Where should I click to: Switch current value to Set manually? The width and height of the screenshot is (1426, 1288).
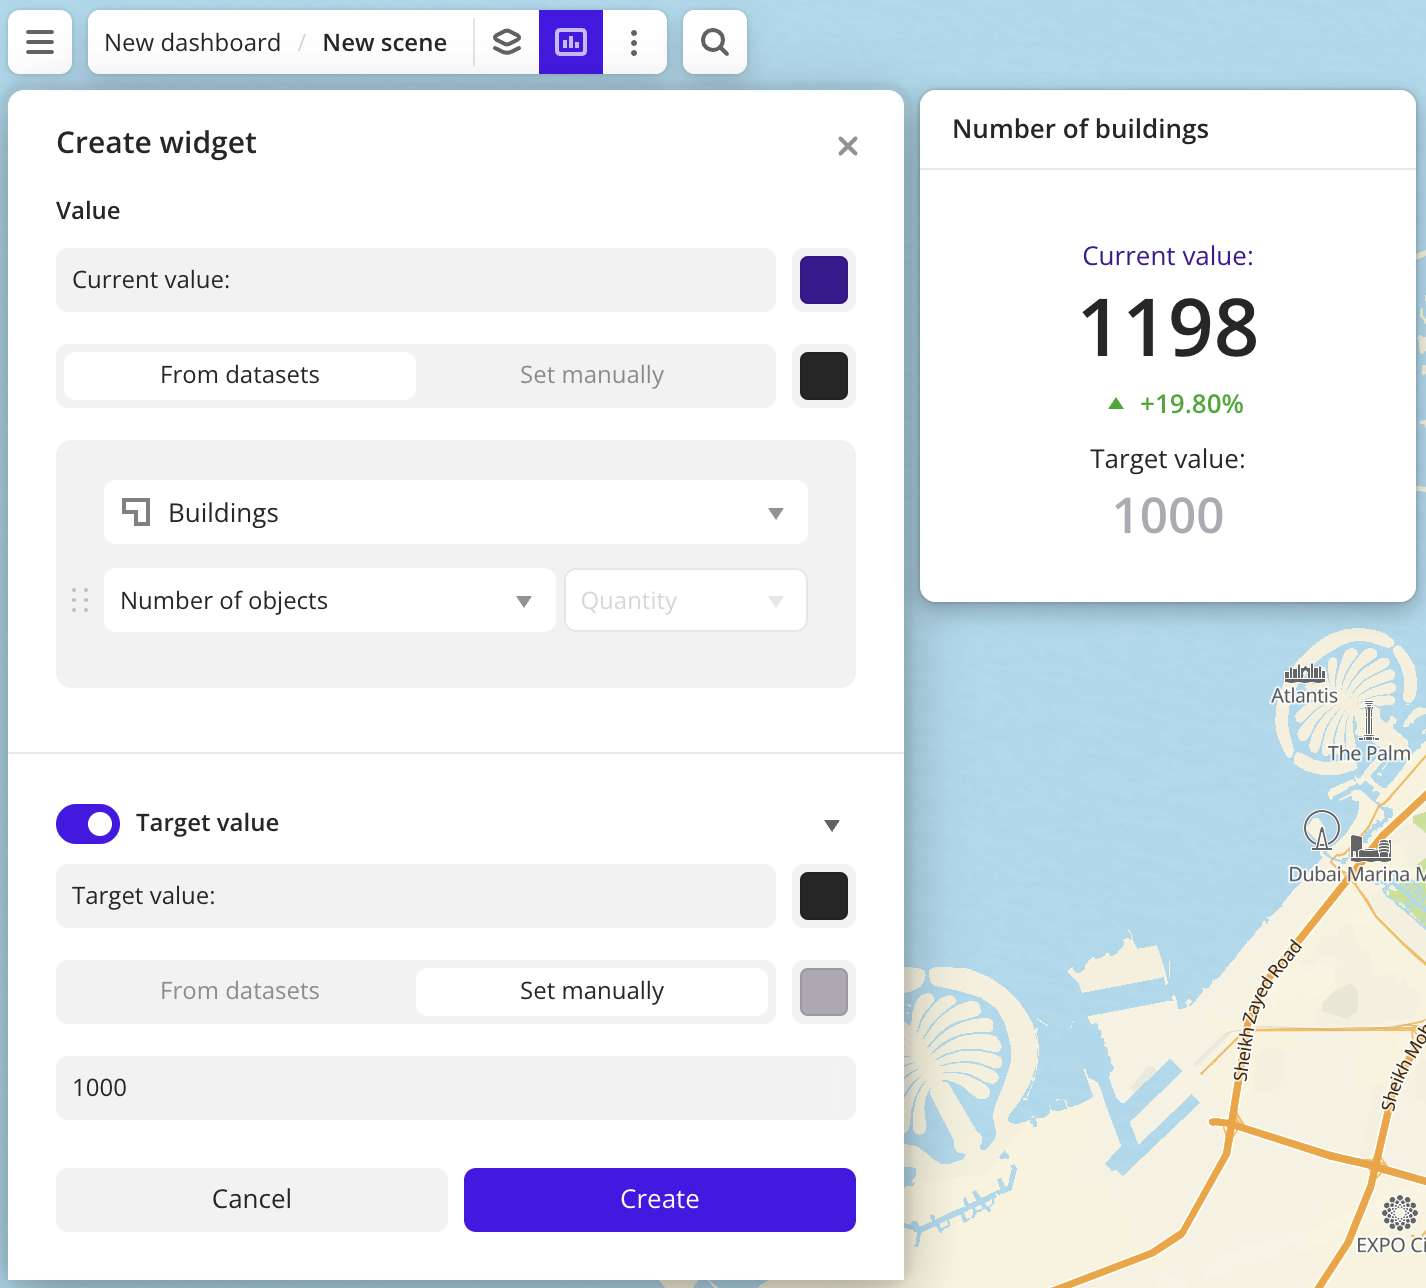(x=592, y=375)
